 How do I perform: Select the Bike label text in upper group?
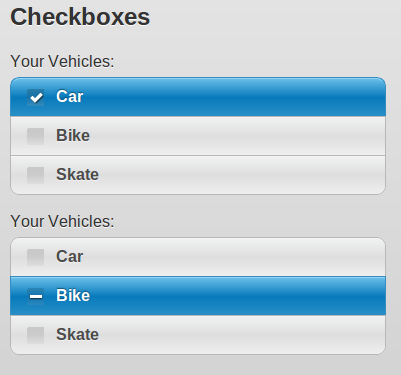(x=73, y=136)
